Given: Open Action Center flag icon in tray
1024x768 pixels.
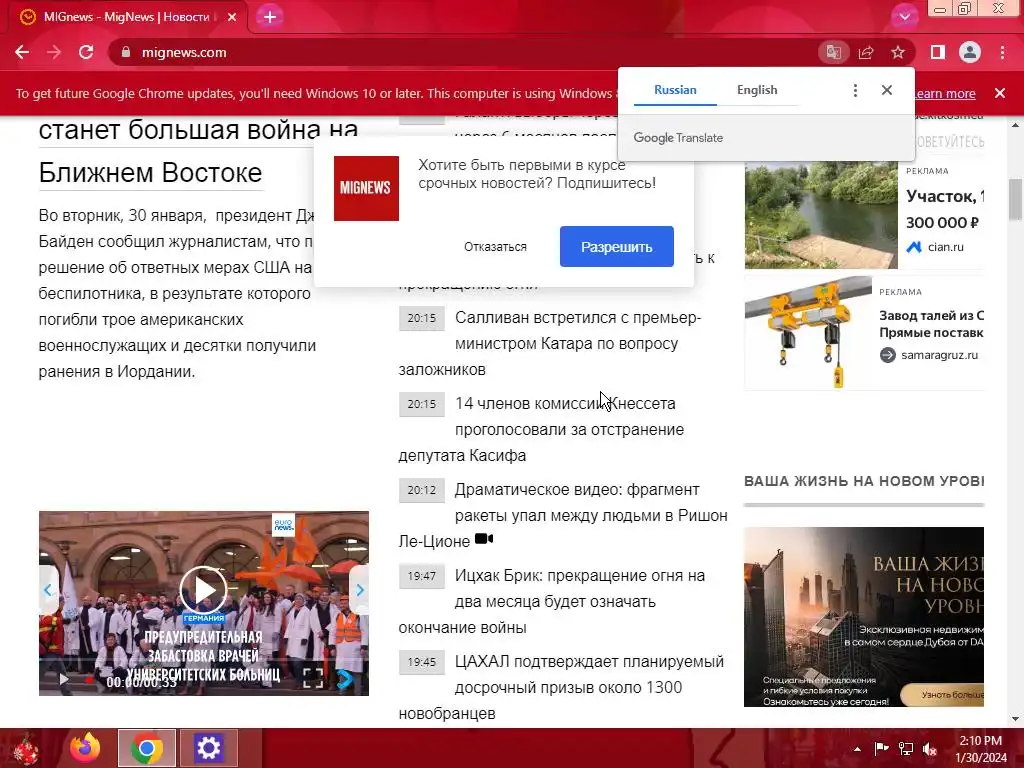Looking at the screenshot, I should (x=881, y=748).
